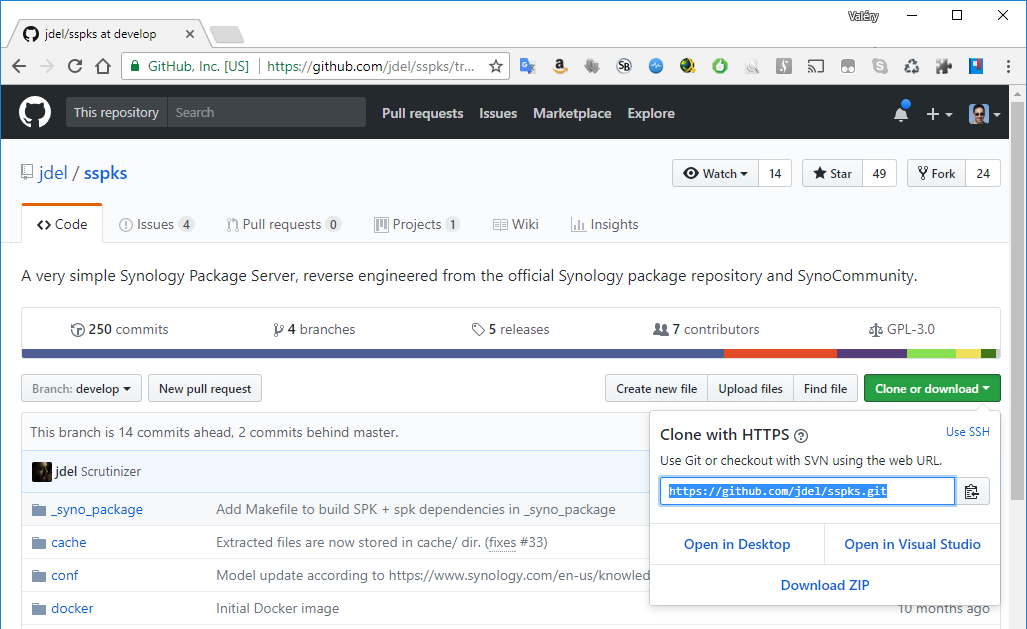1027x629 pixels.
Task: Click the This repository search scope
Action: pos(116,112)
